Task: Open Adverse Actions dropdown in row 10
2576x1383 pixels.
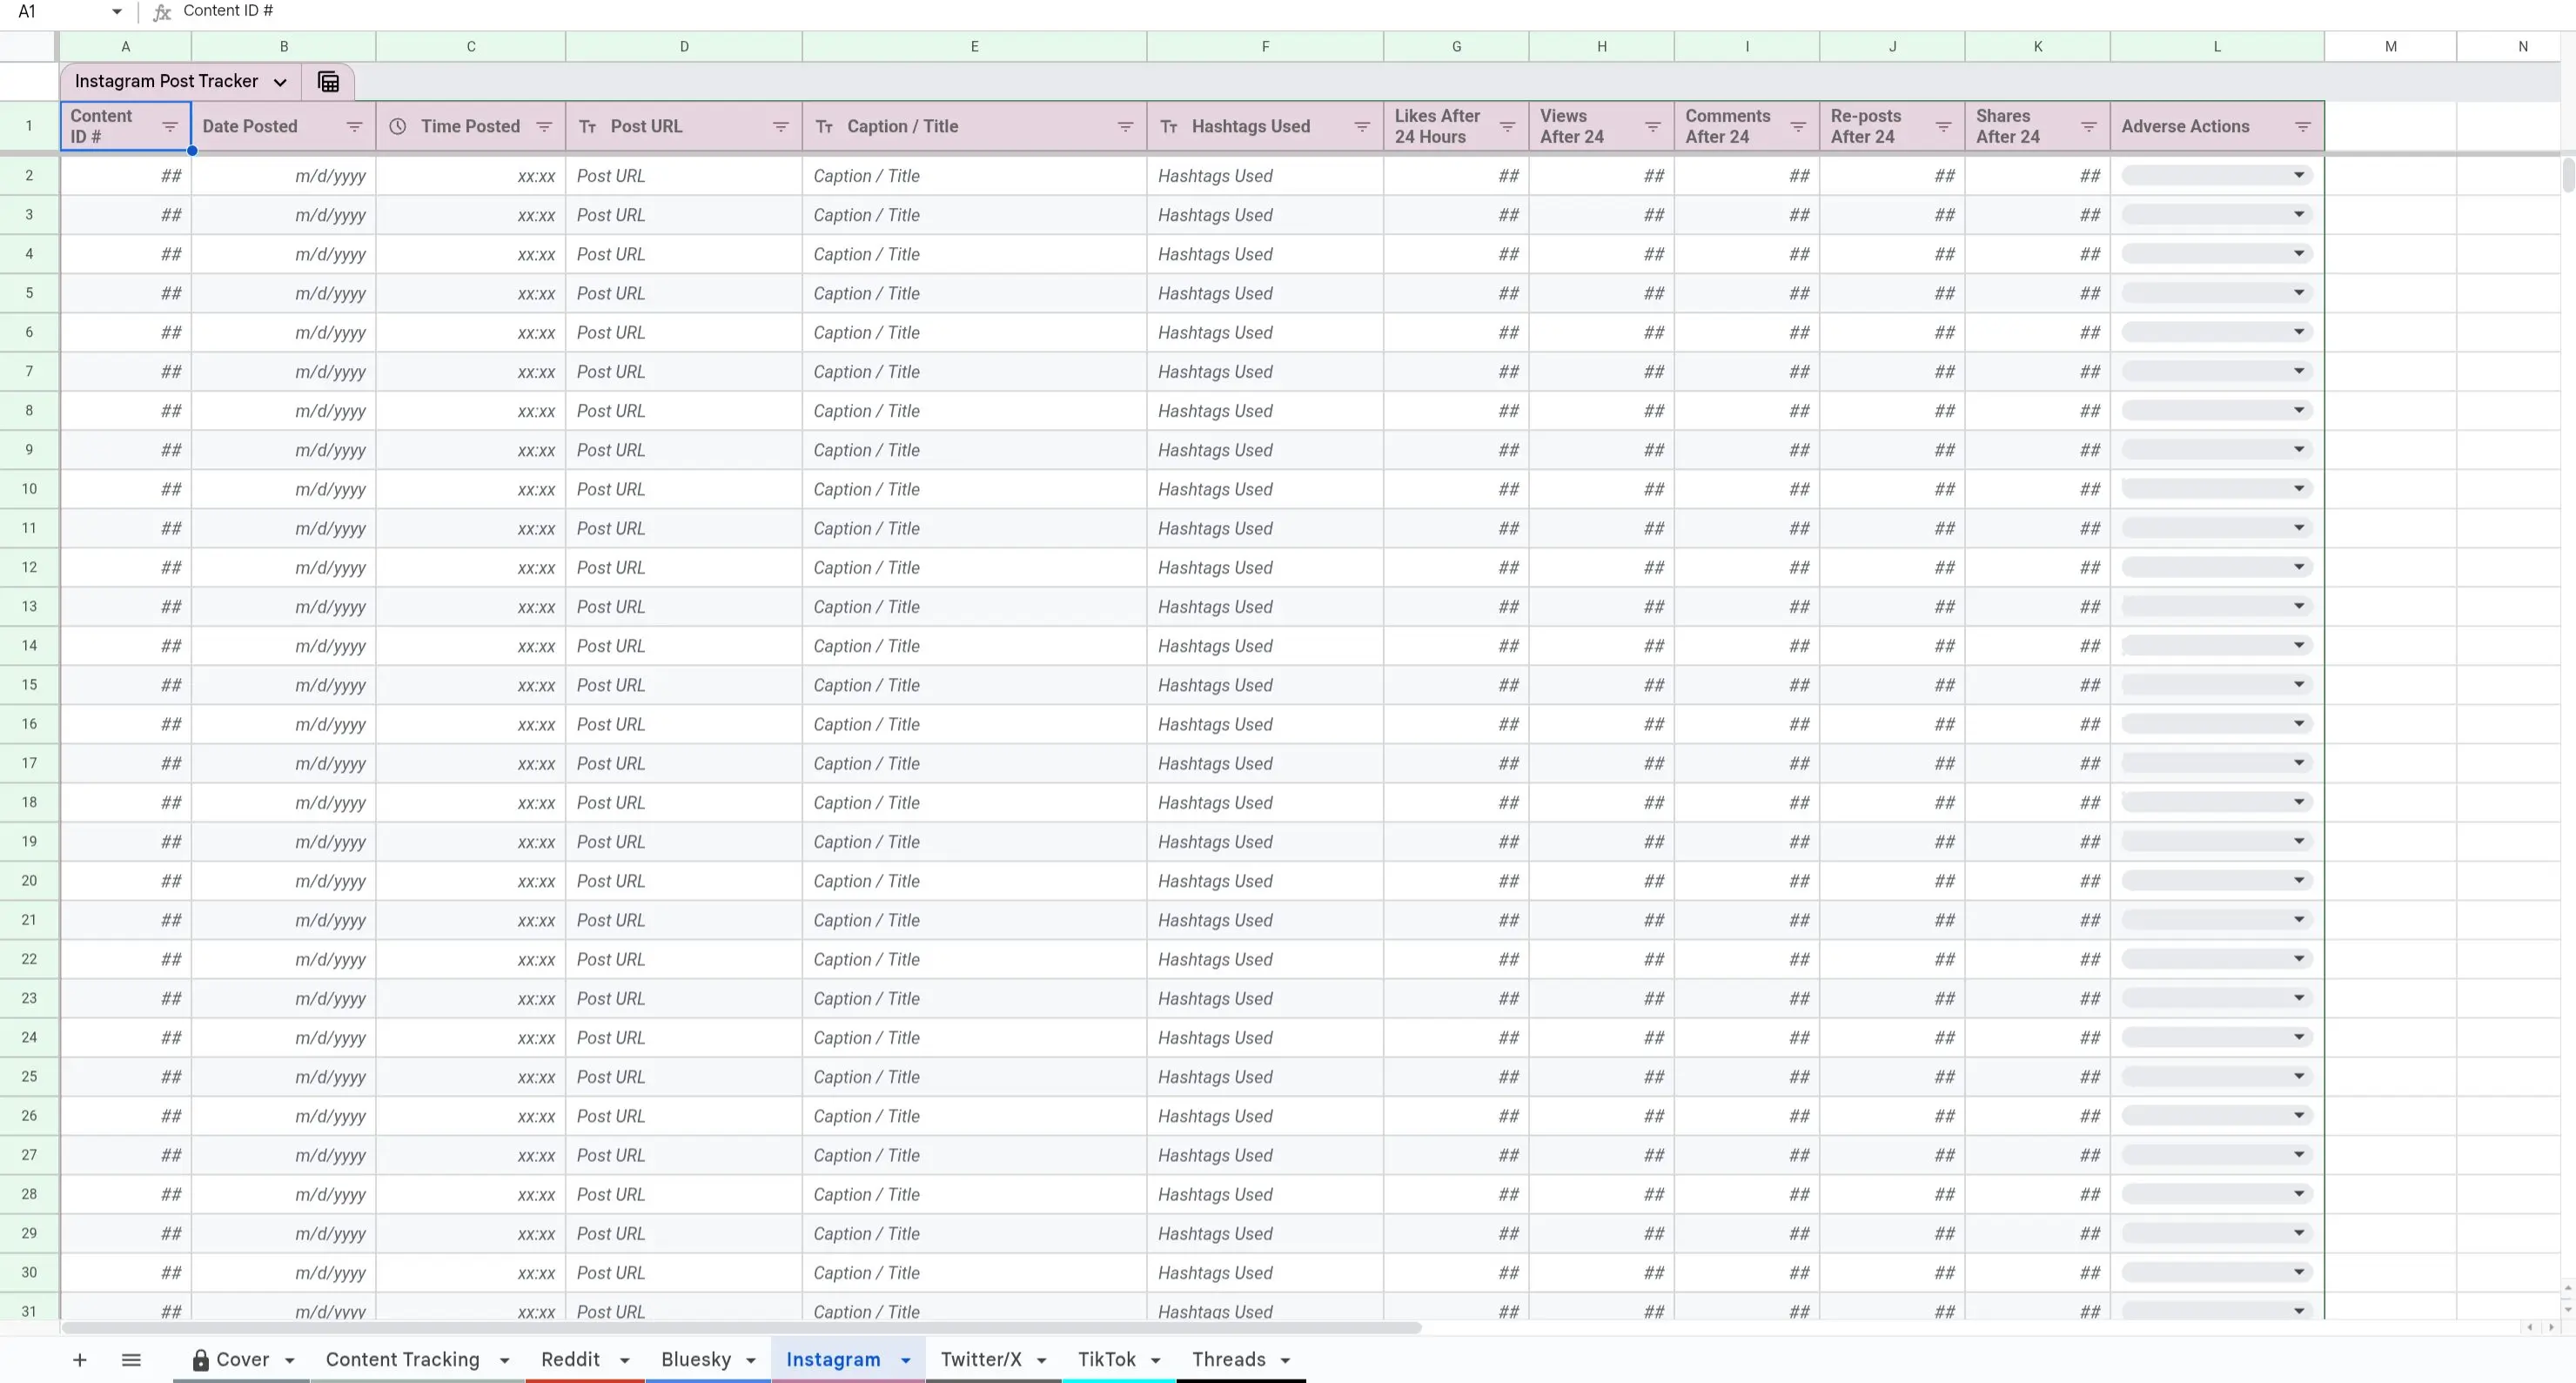Action: coord(2299,489)
